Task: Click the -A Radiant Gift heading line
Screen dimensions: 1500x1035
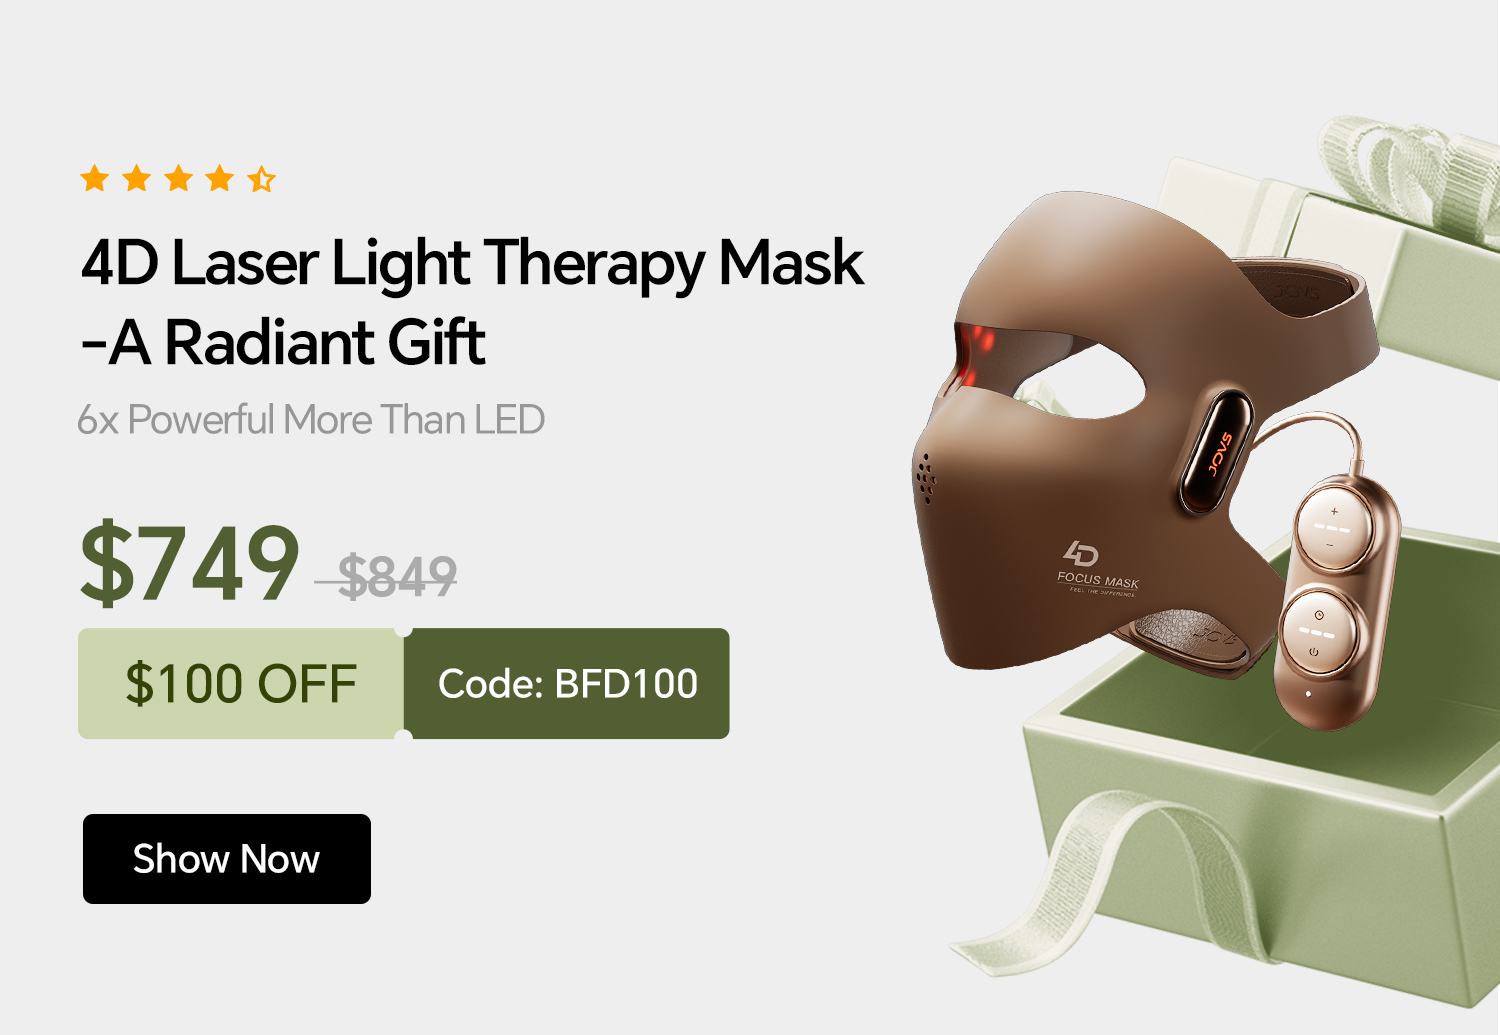Action: click(x=283, y=343)
